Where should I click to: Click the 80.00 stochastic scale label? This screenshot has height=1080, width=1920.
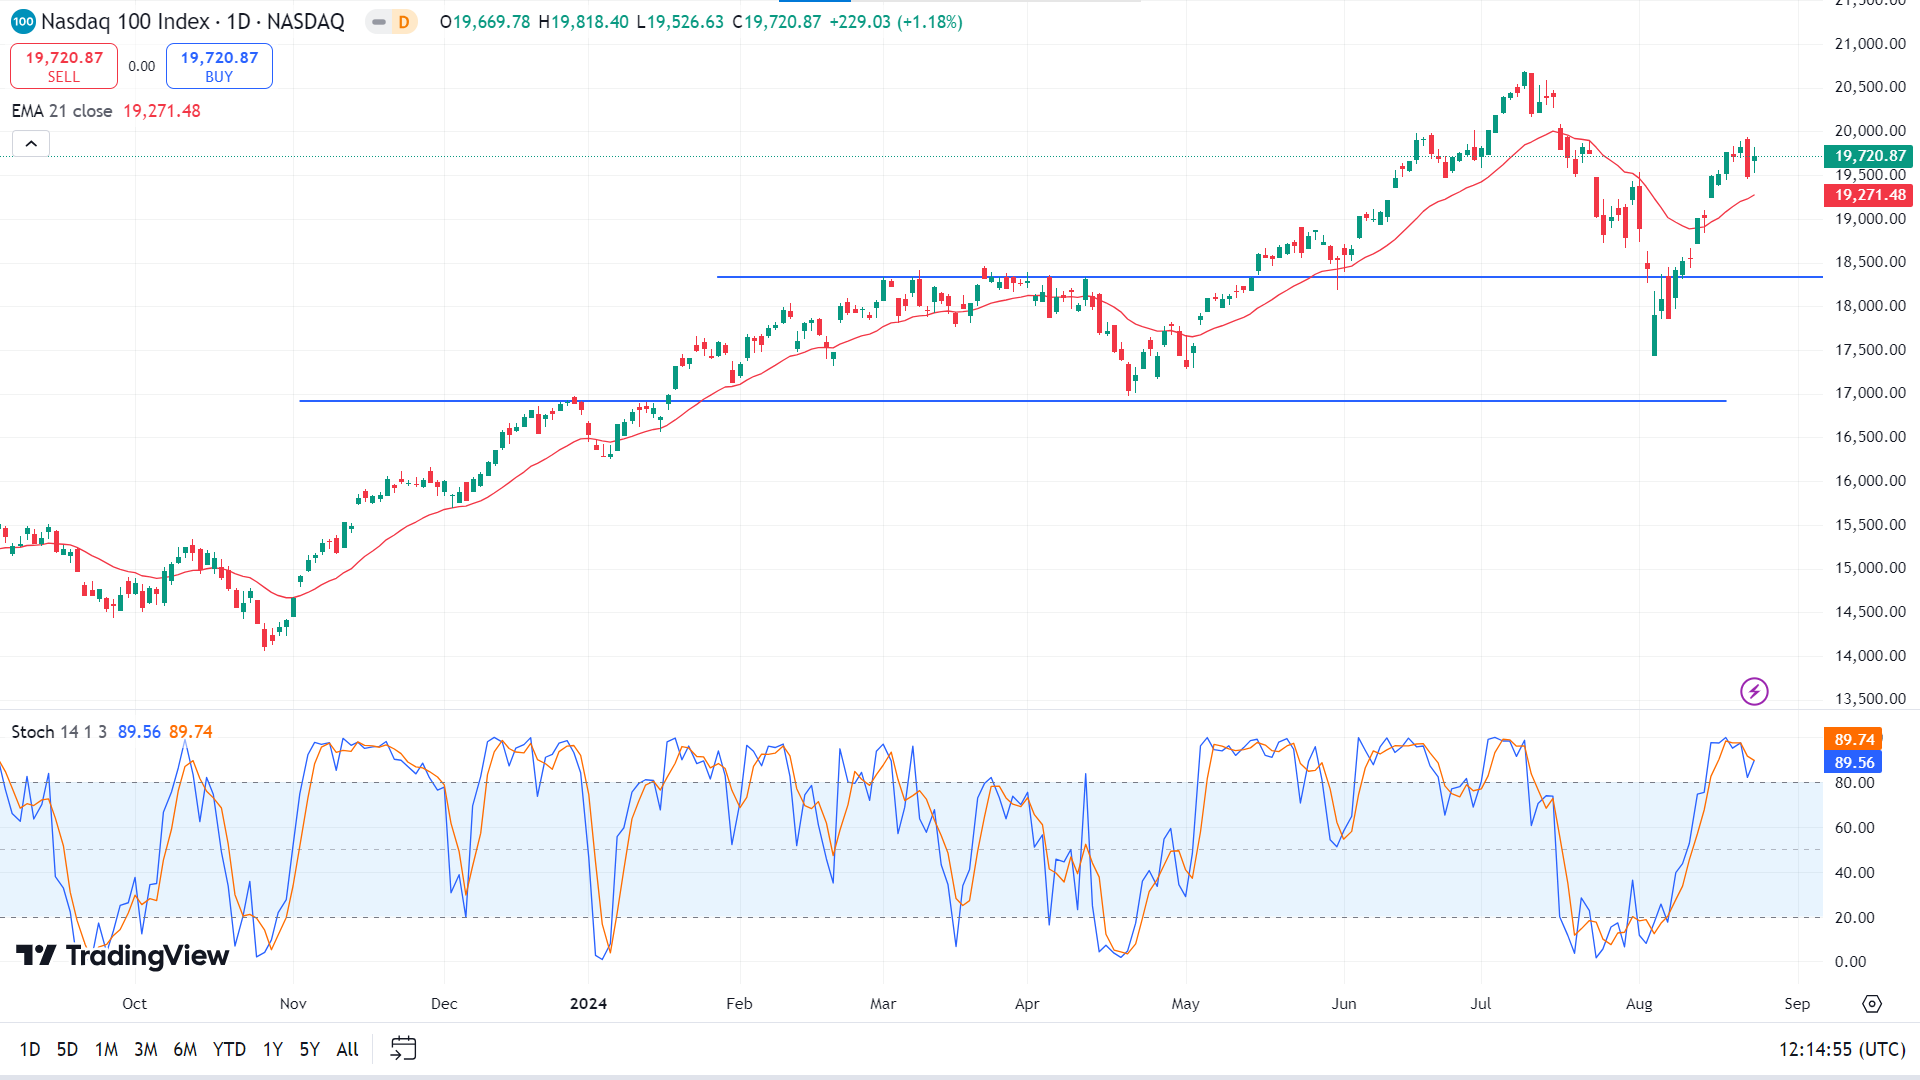pyautogui.click(x=1854, y=783)
